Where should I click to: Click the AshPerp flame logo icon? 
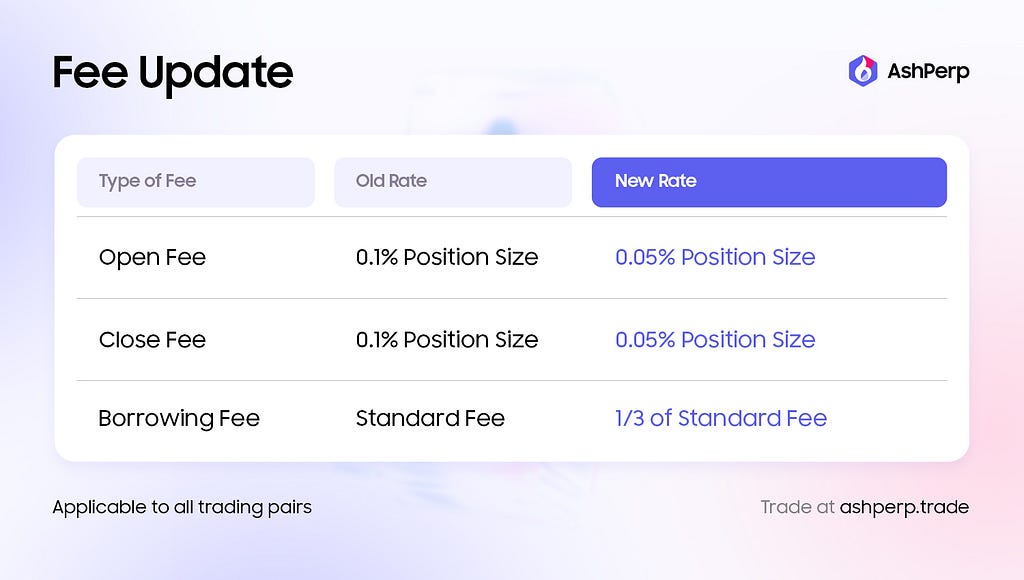tap(863, 71)
